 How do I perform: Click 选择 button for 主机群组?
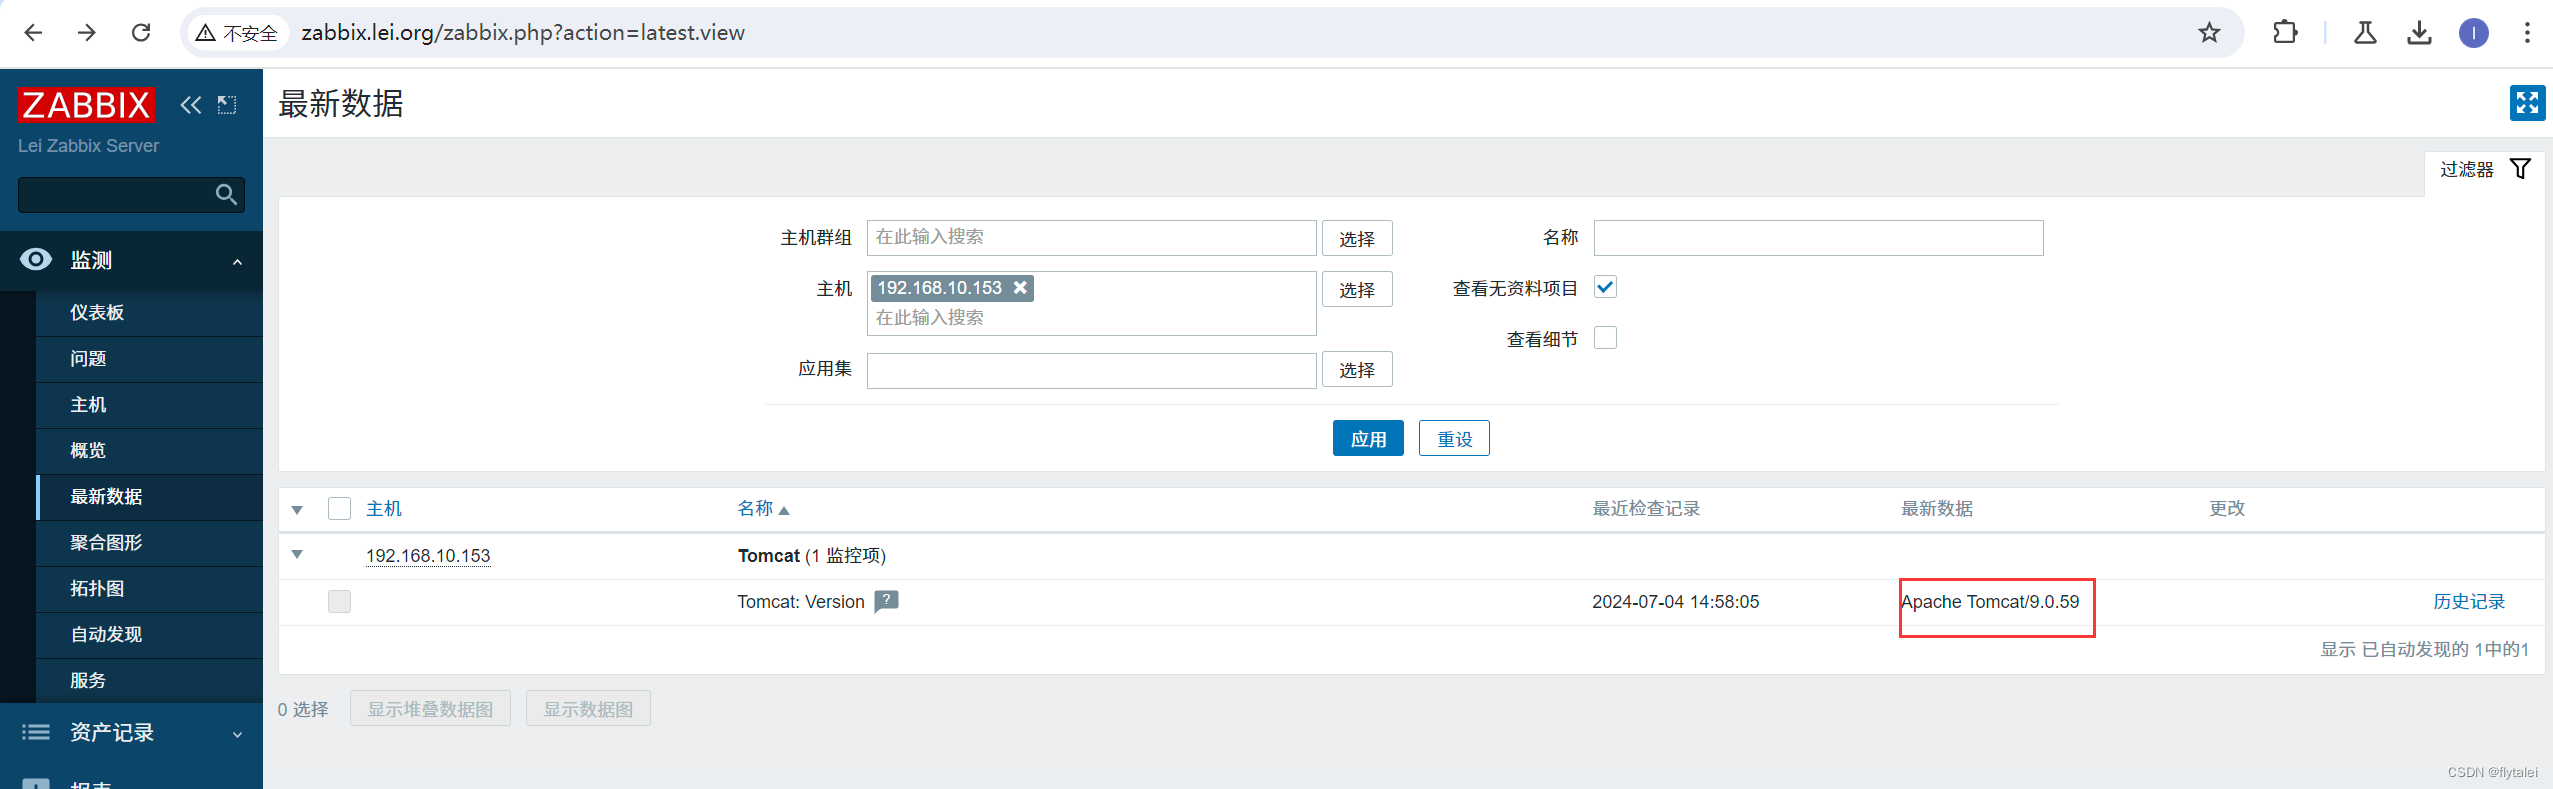(x=1357, y=239)
